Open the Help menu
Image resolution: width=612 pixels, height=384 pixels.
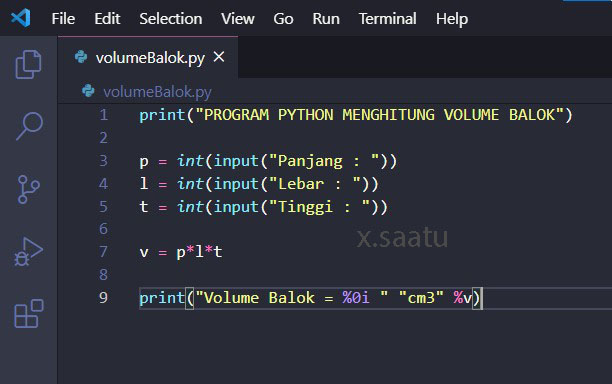pyautogui.click(x=452, y=19)
